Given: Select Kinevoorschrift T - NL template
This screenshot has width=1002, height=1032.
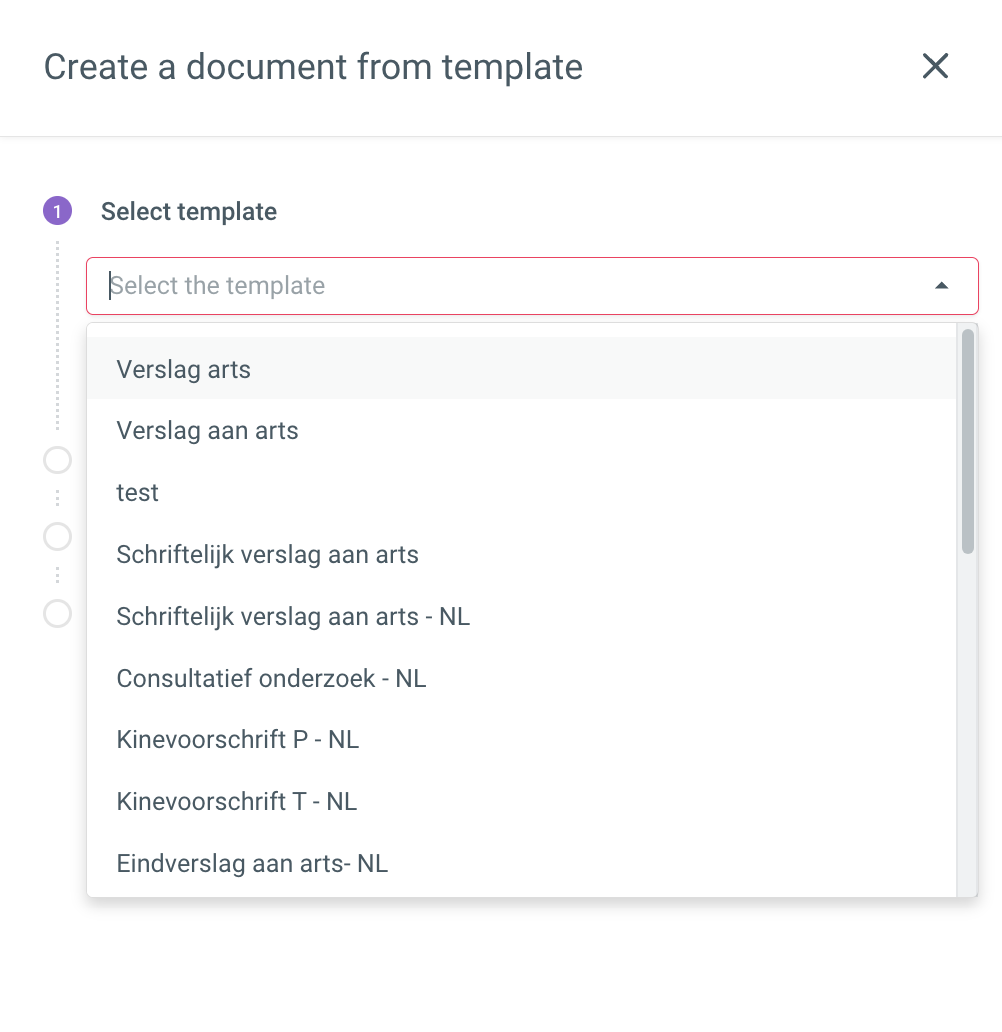Looking at the screenshot, I should point(521,801).
